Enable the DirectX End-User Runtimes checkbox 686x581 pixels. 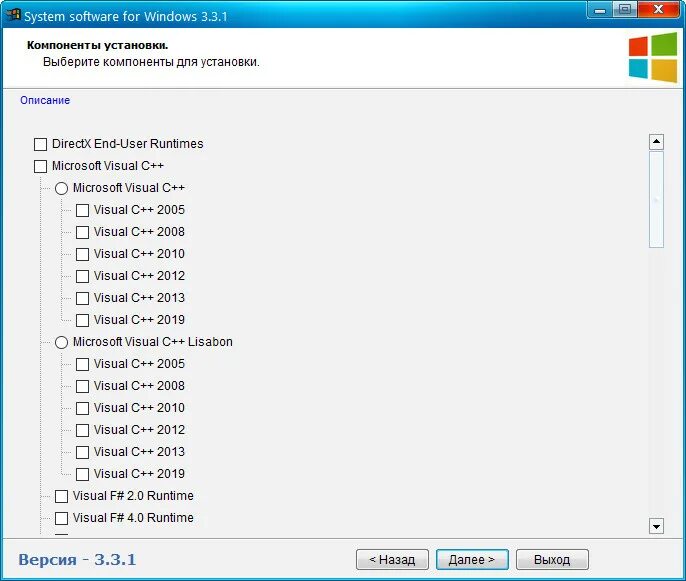[40, 144]
